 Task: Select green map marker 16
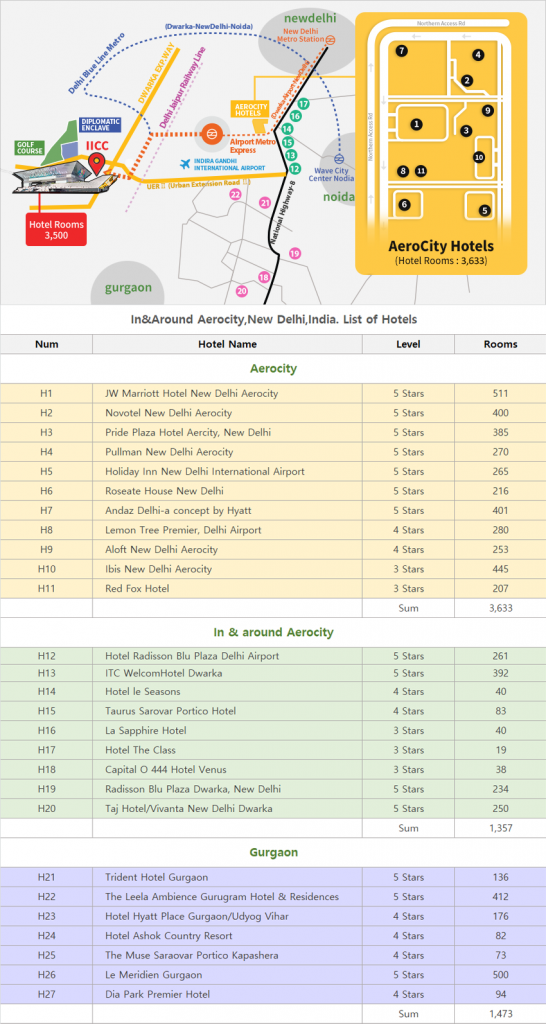click(x=295, y=116)
